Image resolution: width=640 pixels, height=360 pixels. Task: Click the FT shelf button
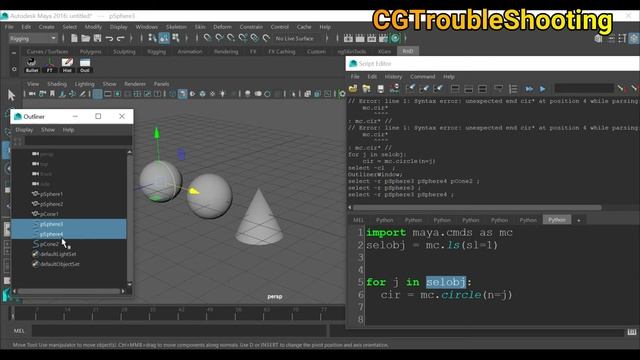click(49, 64)
